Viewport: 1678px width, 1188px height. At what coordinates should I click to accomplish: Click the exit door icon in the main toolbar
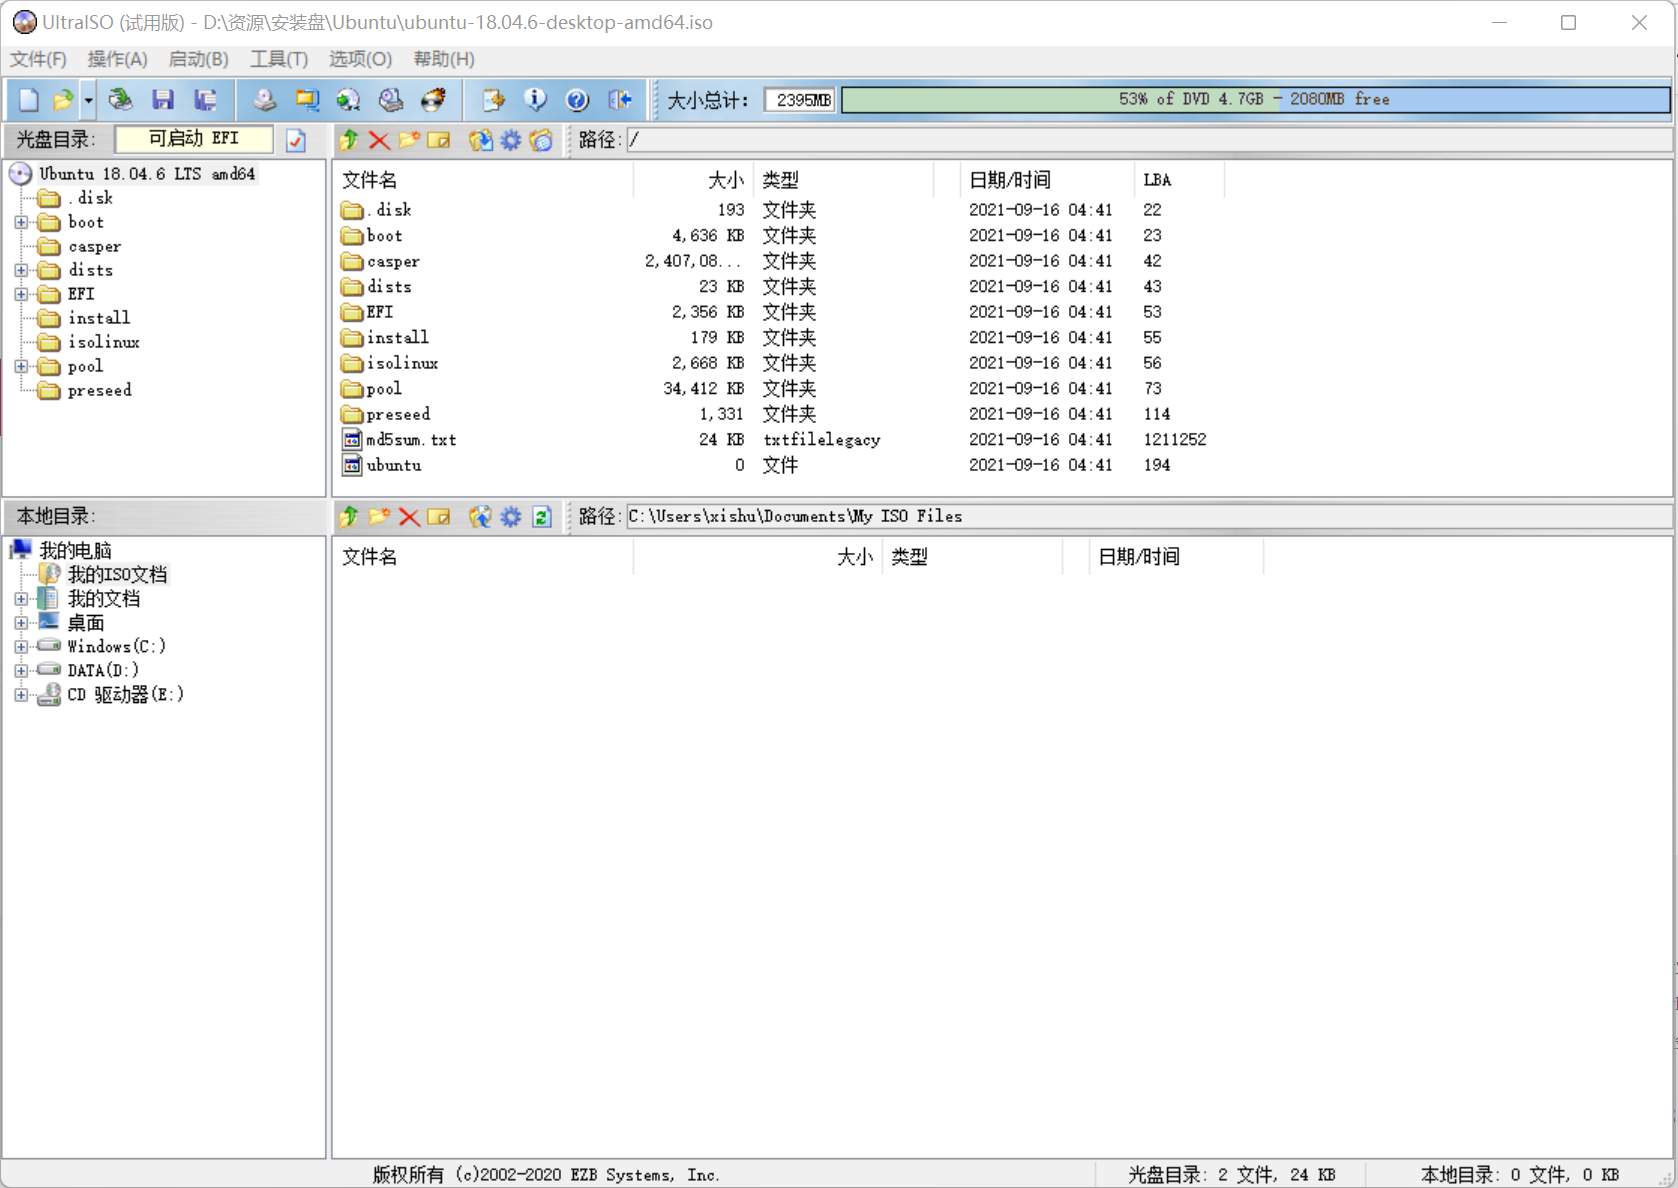point(620,99)
